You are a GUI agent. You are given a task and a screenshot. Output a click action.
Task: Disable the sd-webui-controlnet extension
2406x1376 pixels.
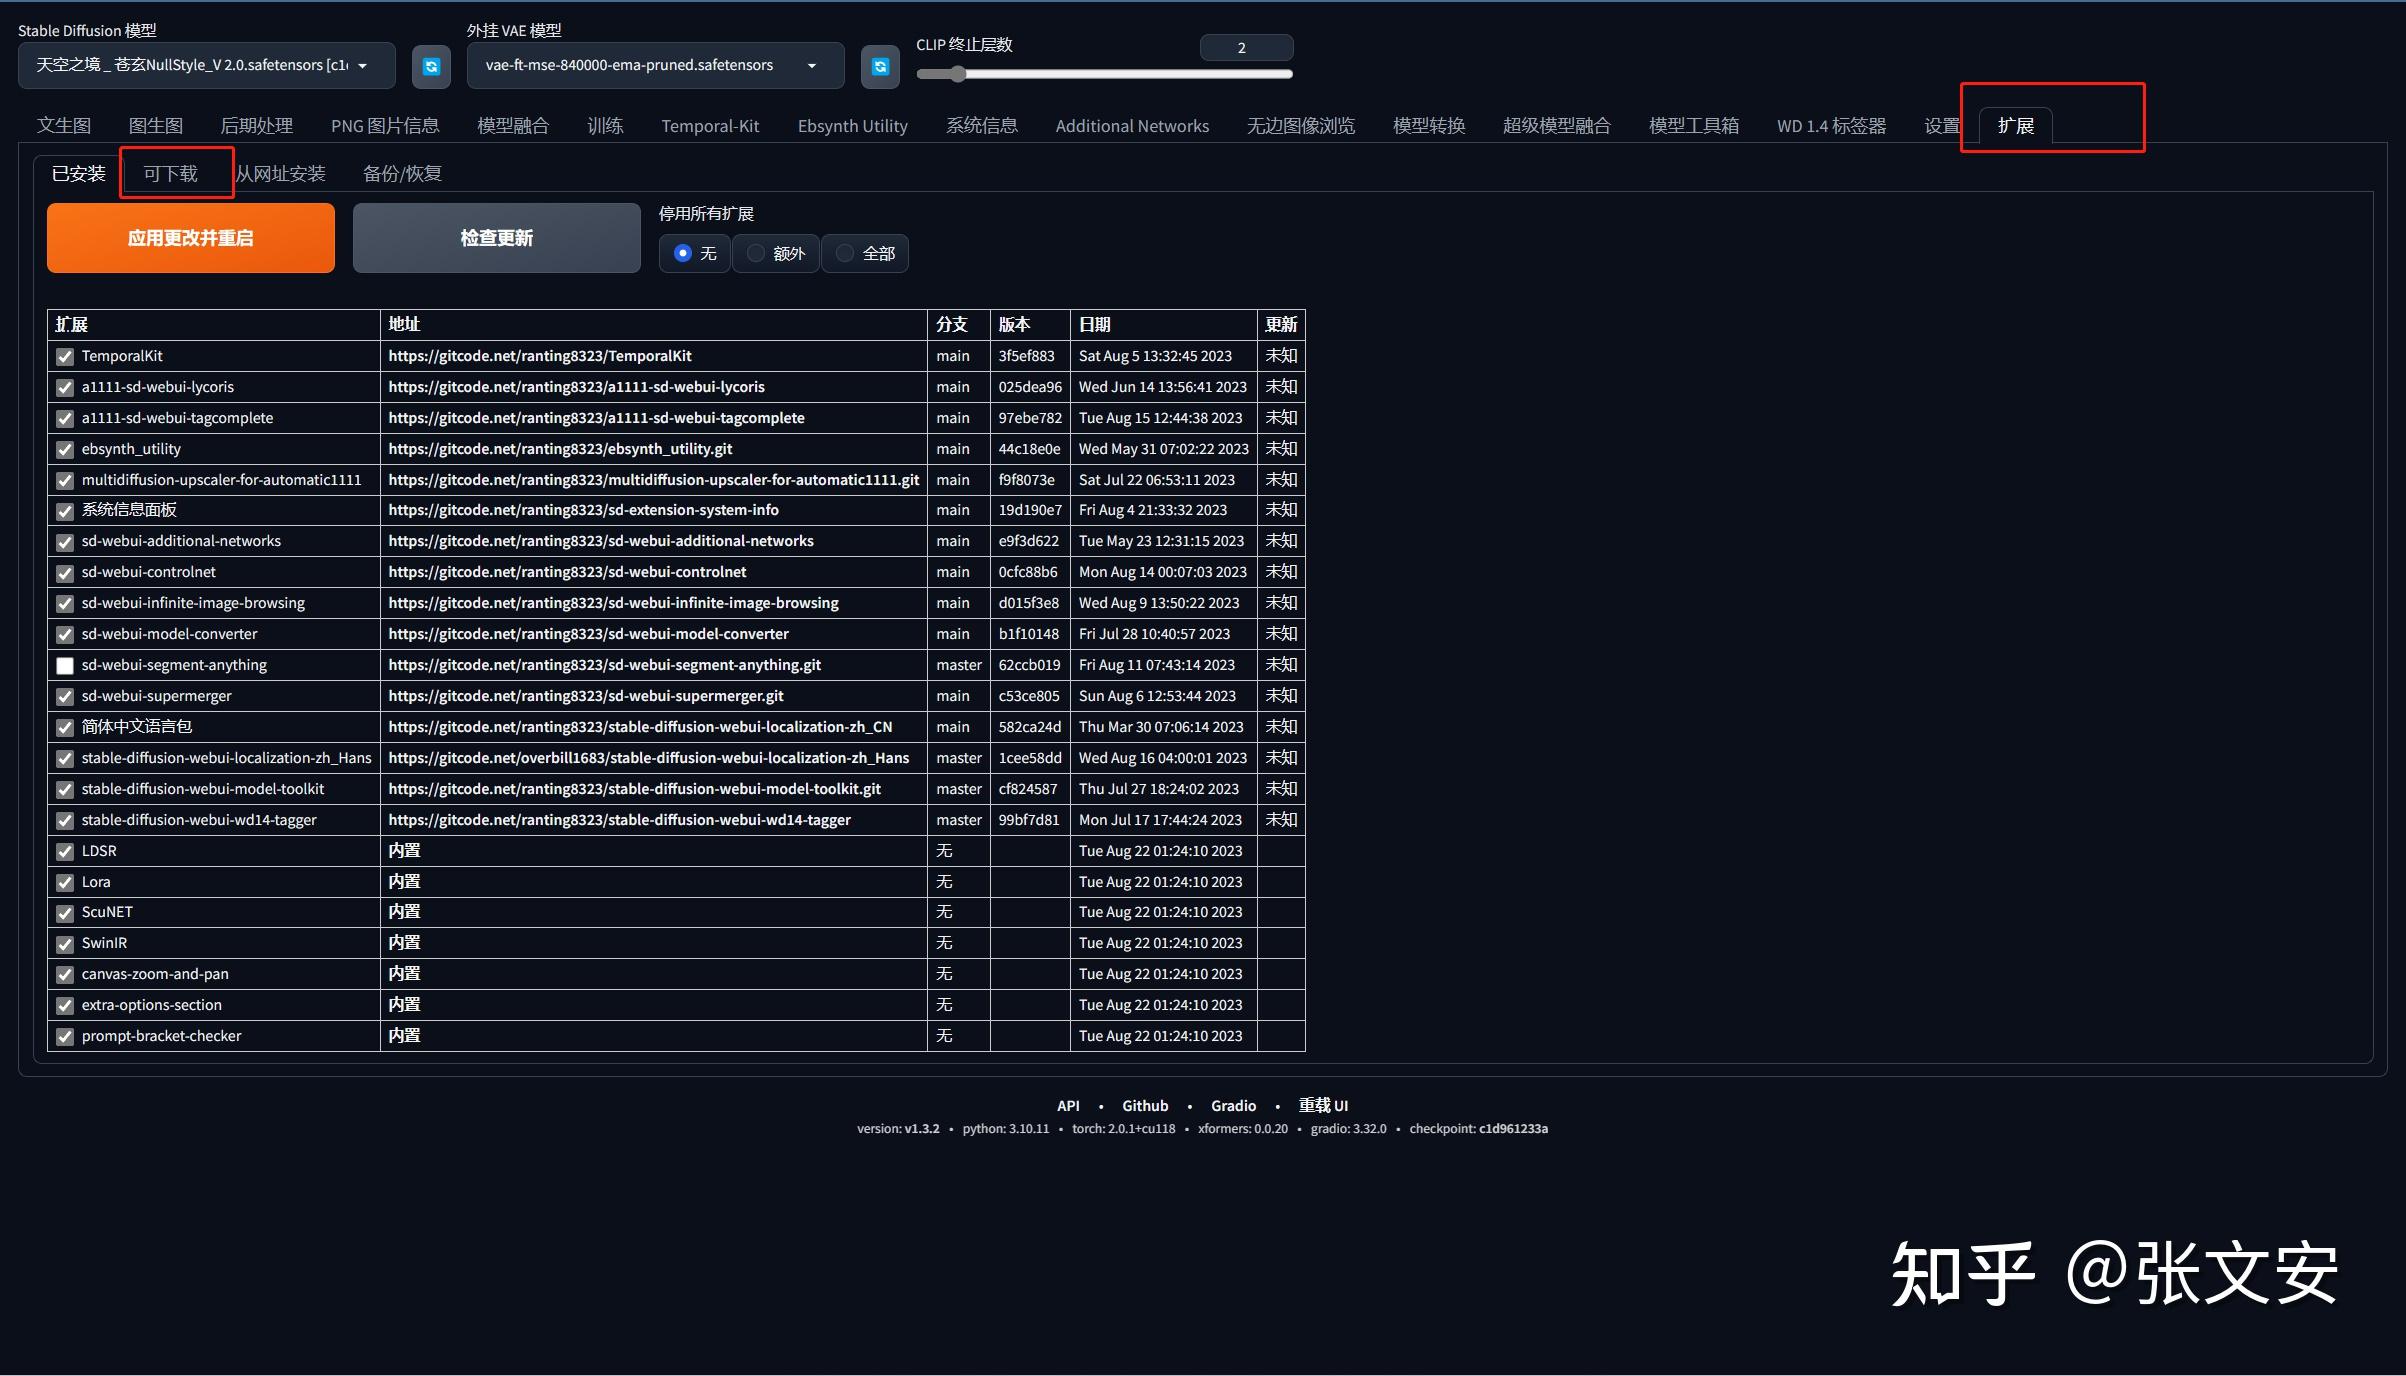(64, 573)
